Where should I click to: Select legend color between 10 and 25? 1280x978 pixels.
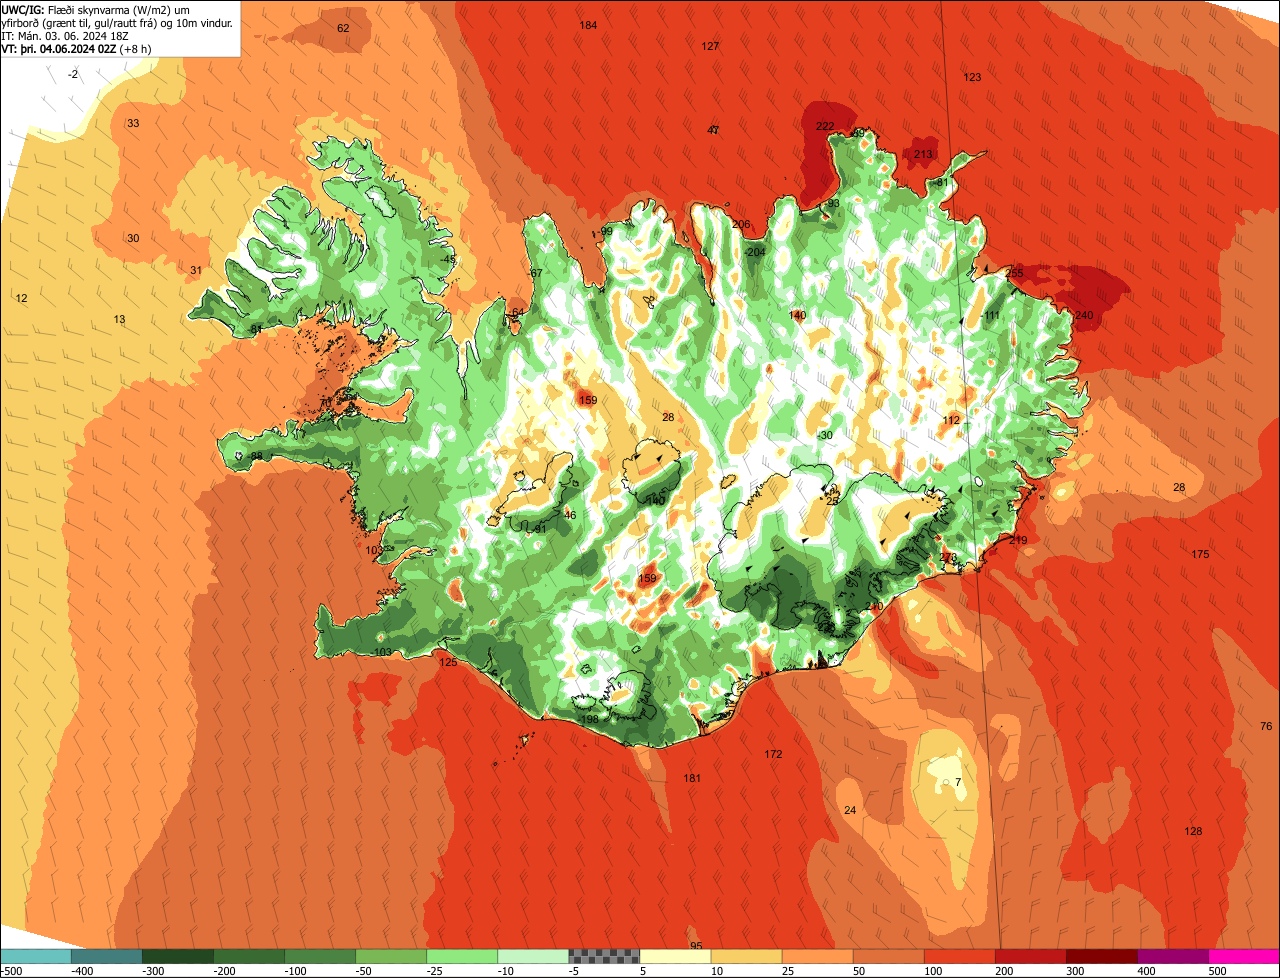tap(746, 956)
